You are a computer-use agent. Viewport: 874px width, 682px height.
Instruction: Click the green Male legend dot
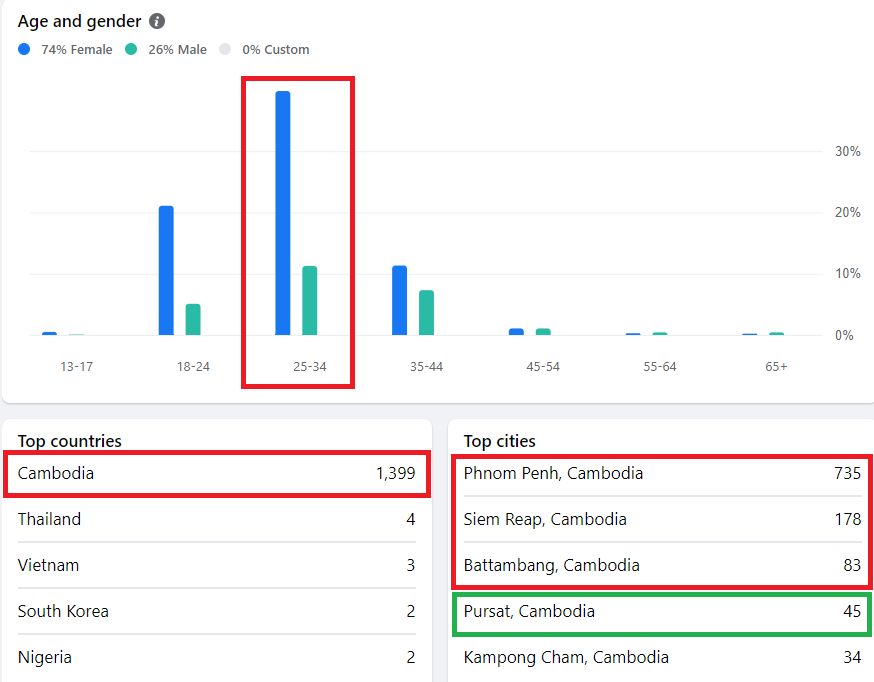pos(131,49)
